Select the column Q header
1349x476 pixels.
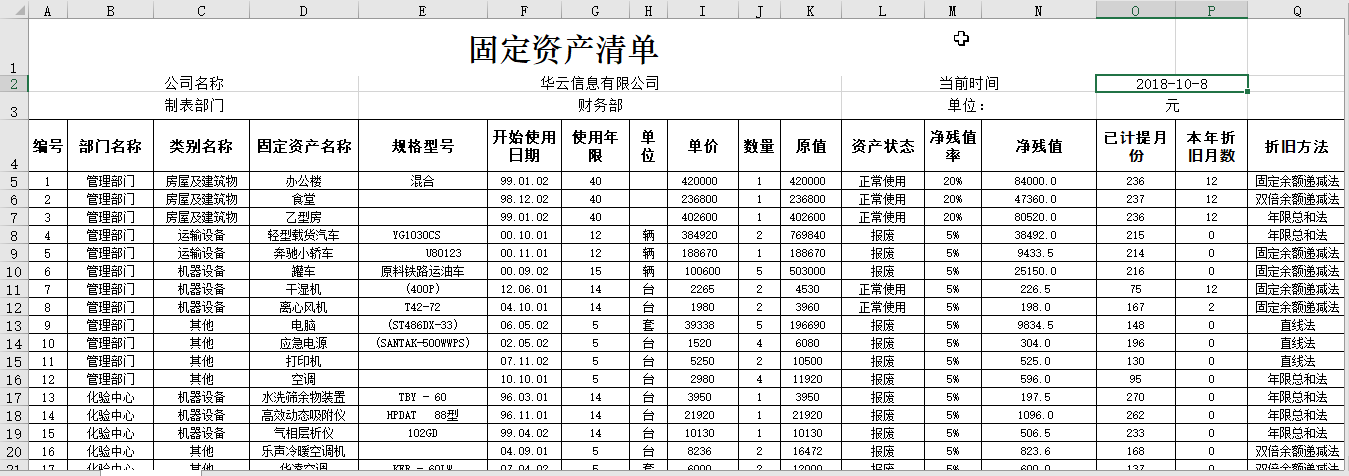(x=1297, y=9)
